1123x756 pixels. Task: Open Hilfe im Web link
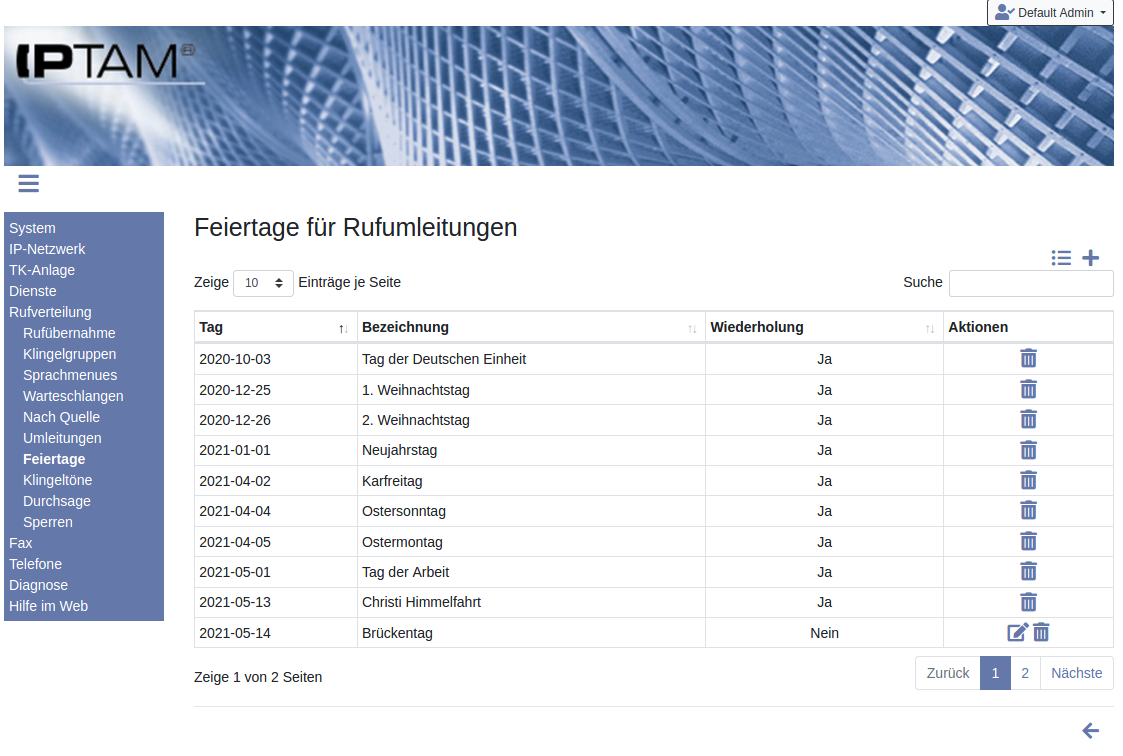48,606
